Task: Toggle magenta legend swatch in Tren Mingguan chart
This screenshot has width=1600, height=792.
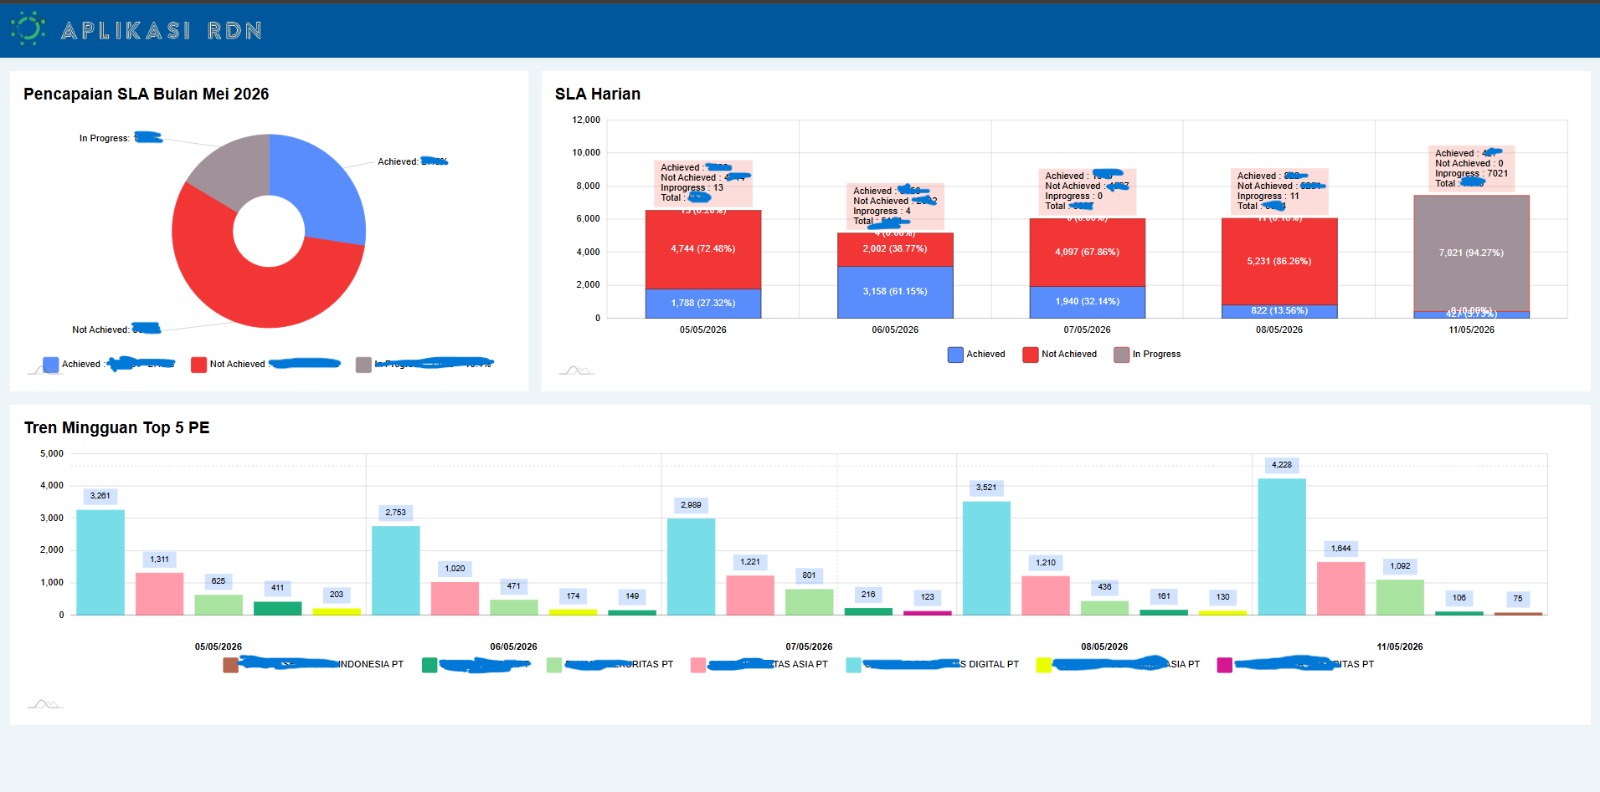Action: coord(1224,665)
